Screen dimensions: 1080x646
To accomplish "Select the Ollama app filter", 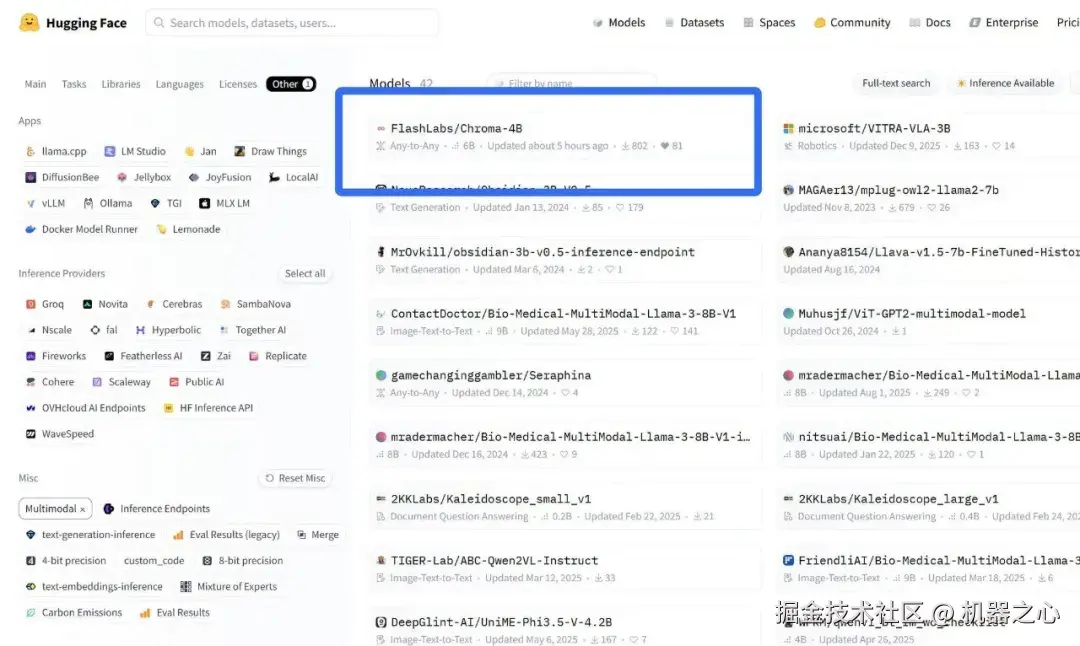I will pyautogui.click(x=107, y=203).
